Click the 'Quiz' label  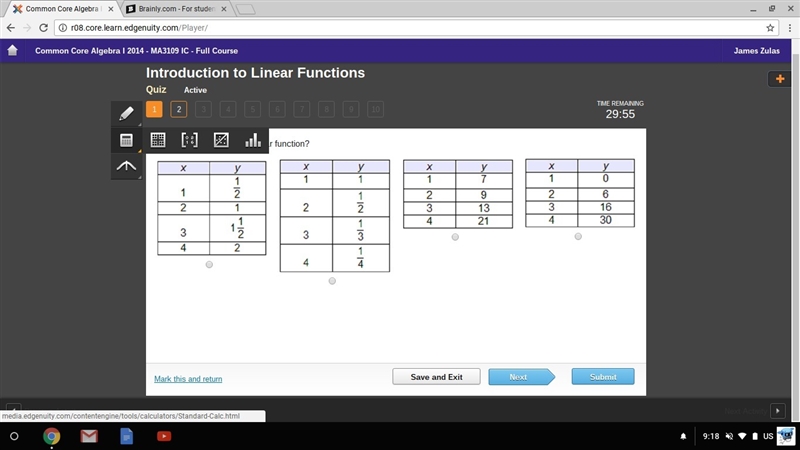[x=156, y=89]
